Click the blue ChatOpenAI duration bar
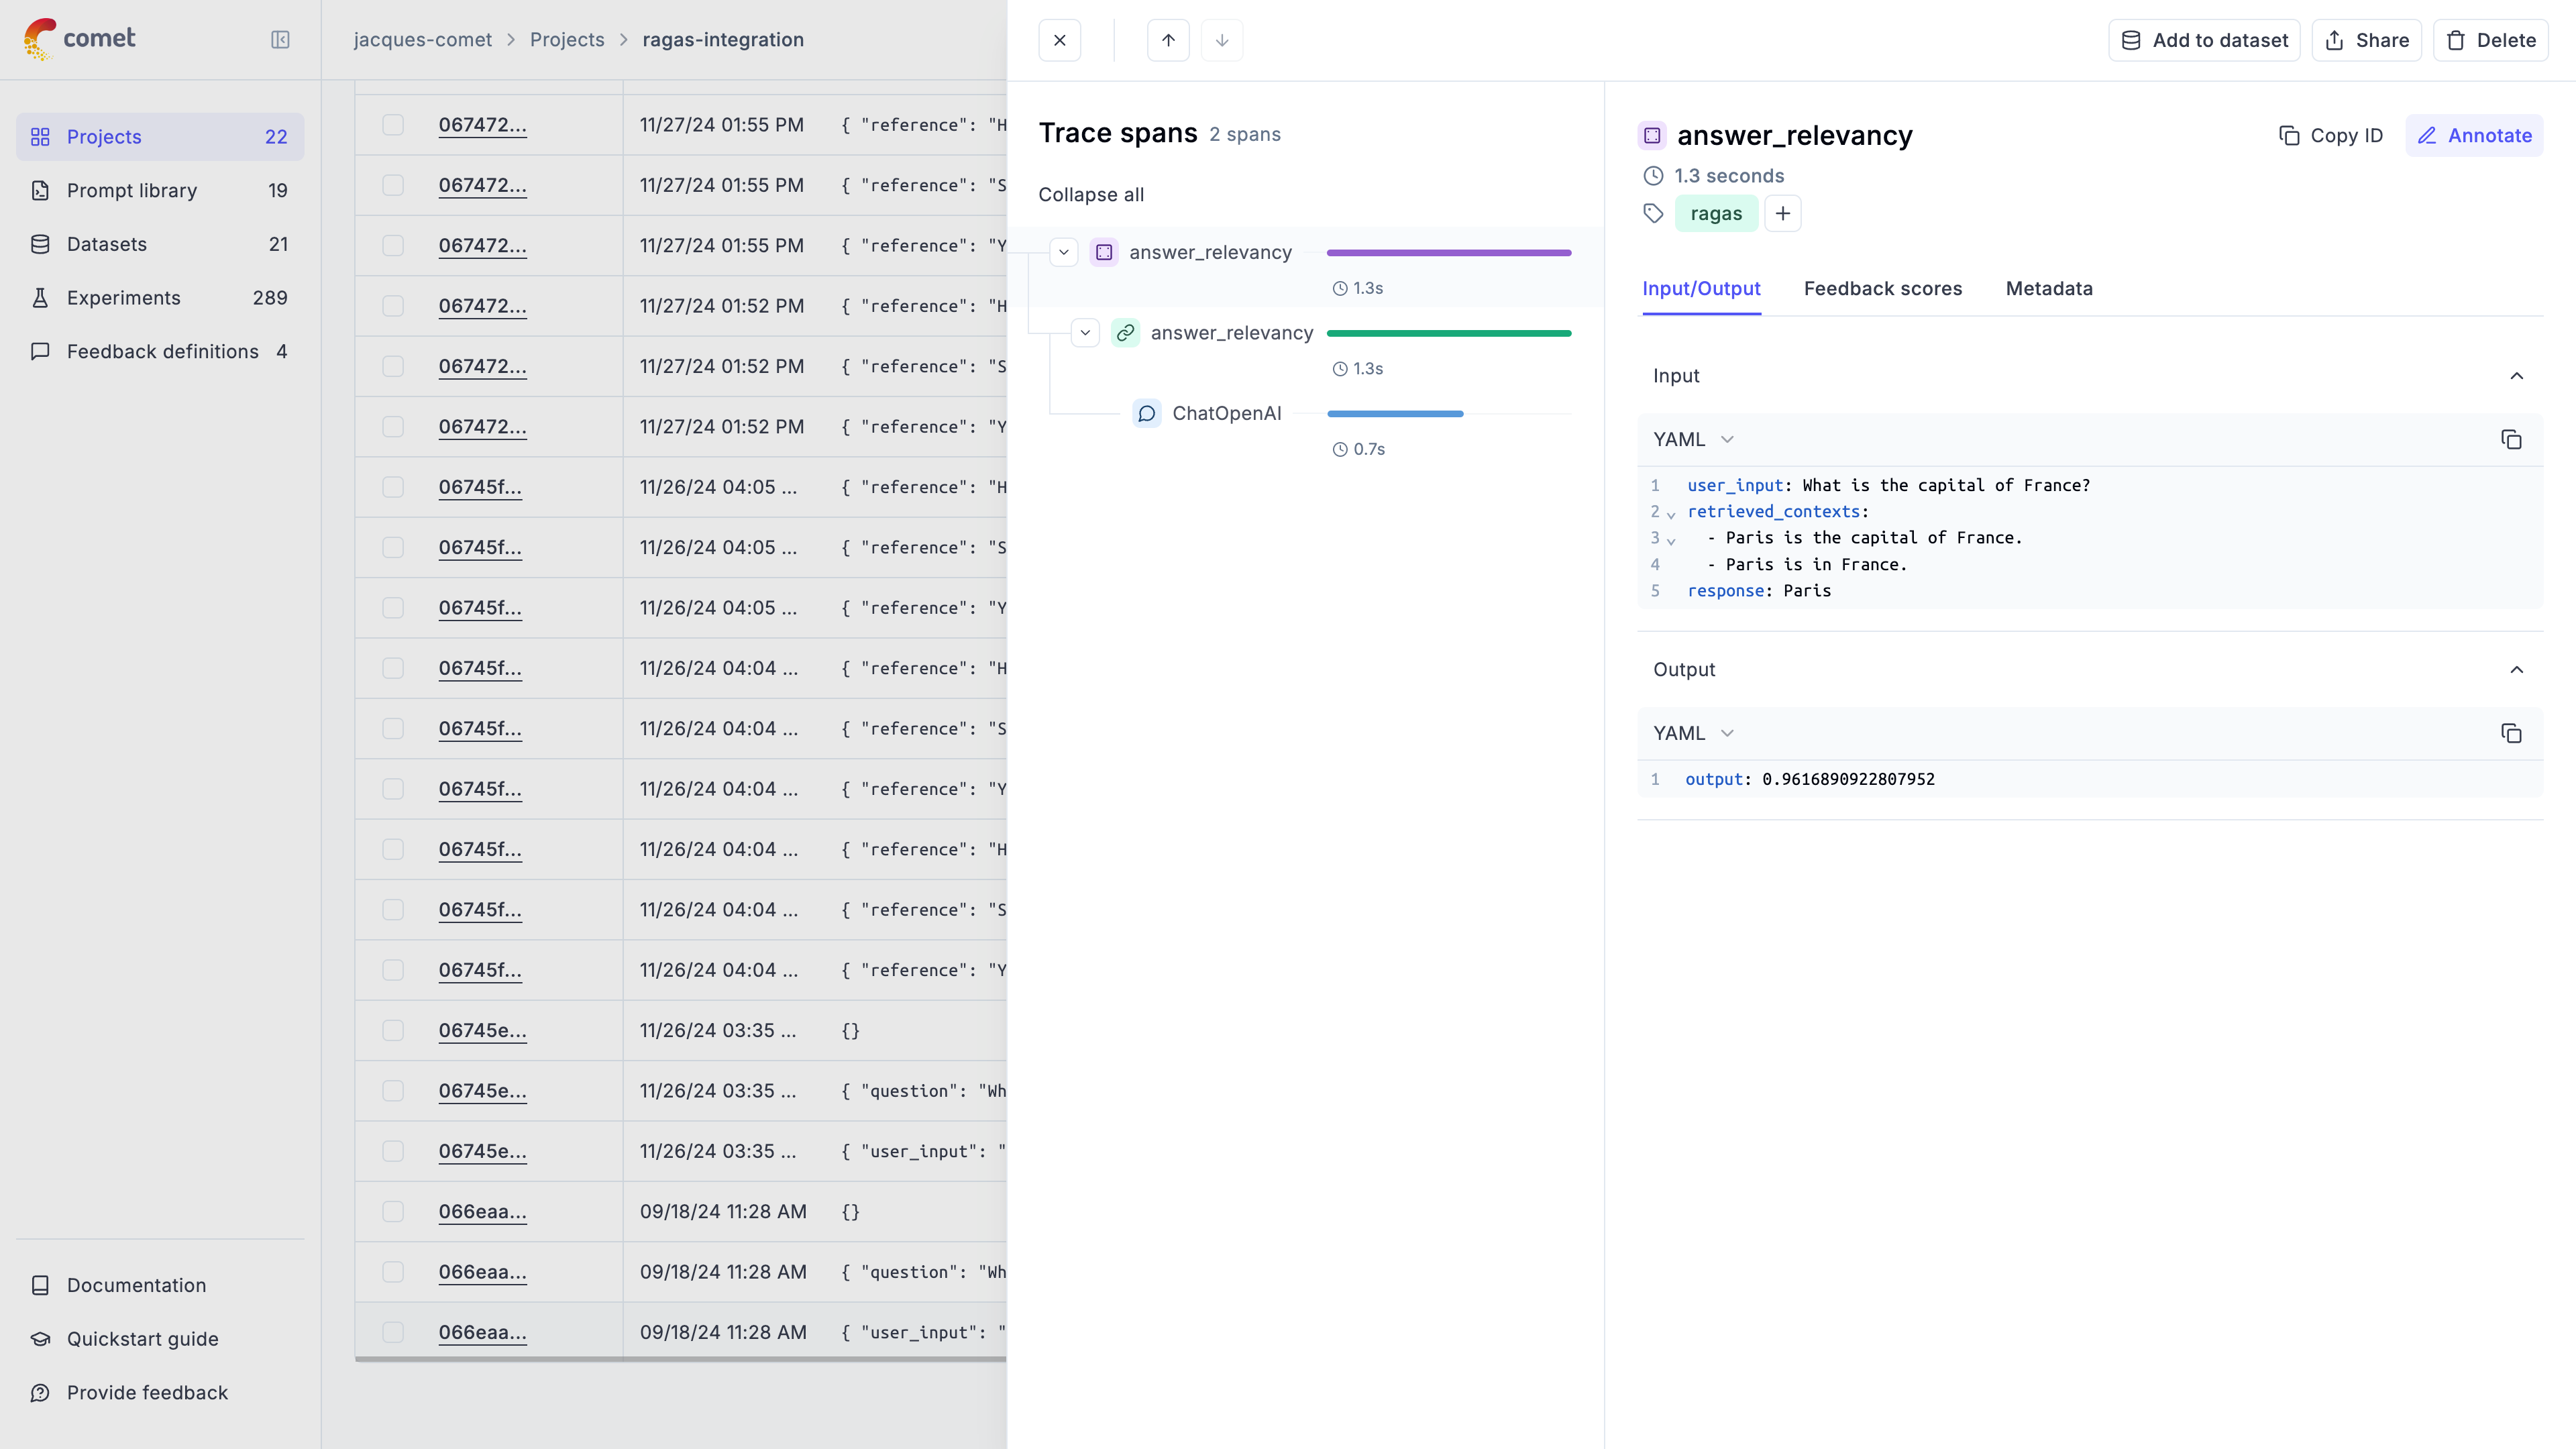This screenshot has height=1449, width=2576. 1394,414
